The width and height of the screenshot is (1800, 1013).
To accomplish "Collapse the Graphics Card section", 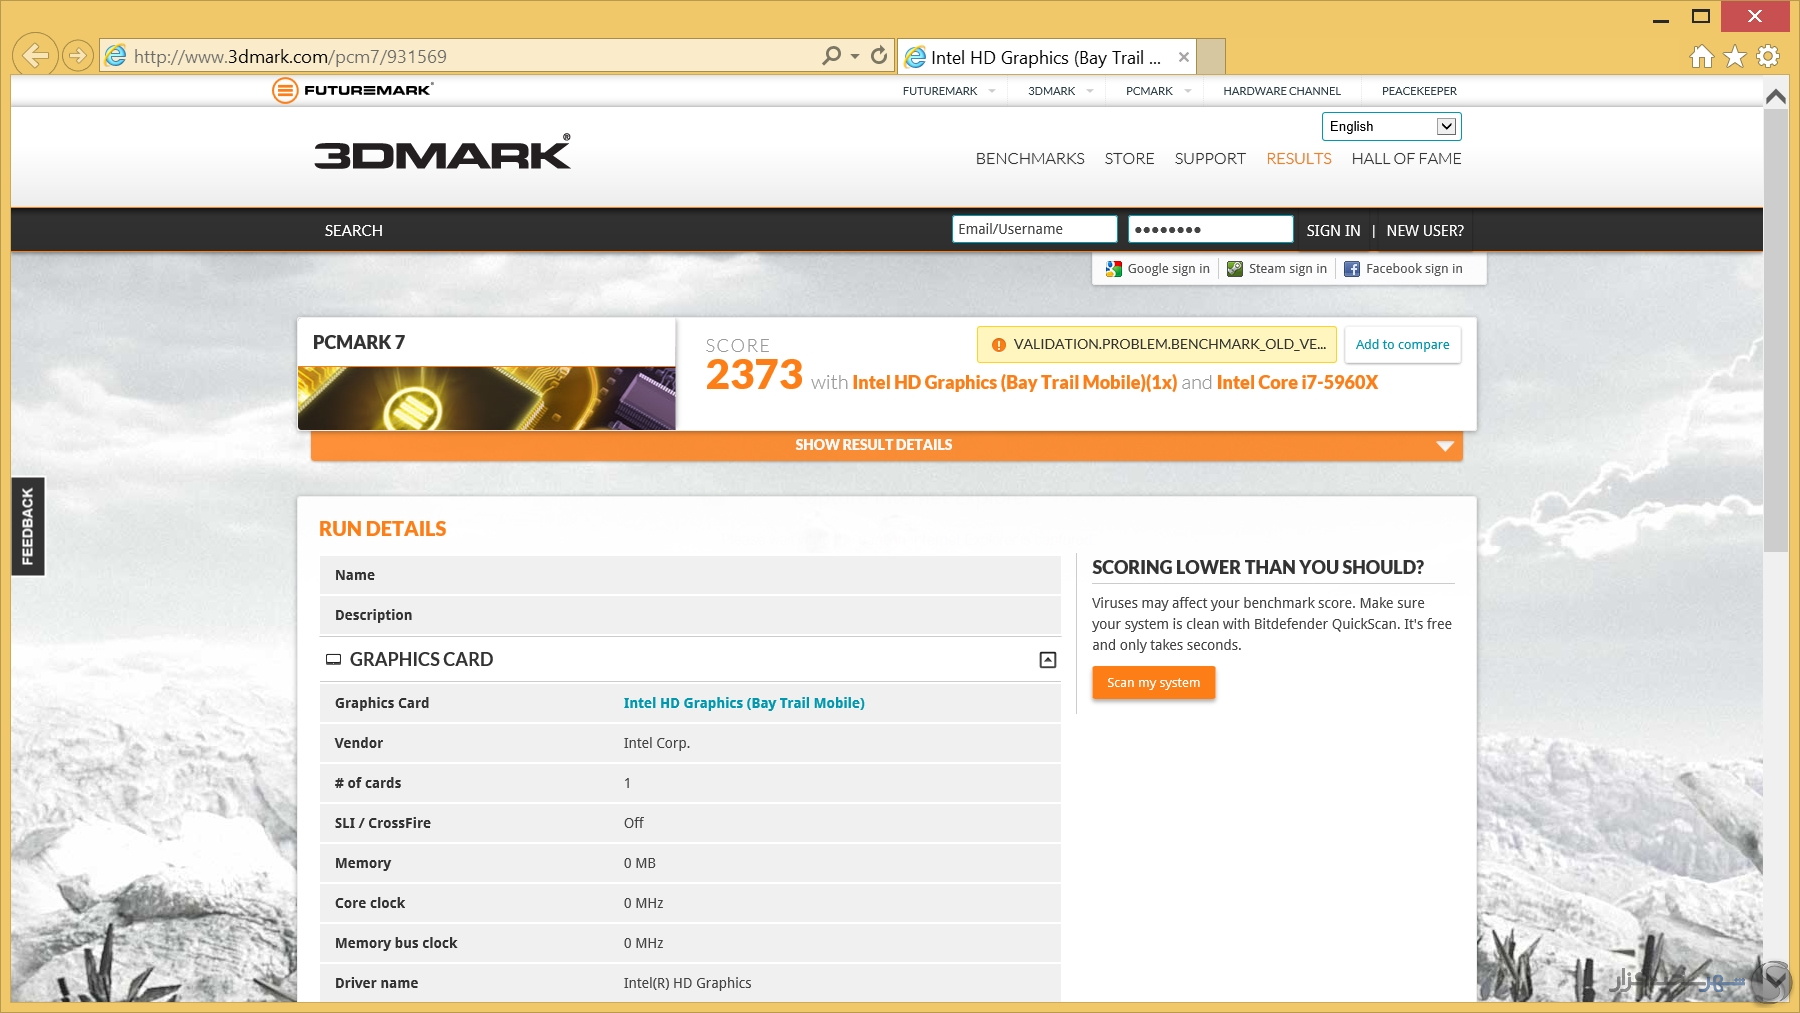I will [1048, 660].
